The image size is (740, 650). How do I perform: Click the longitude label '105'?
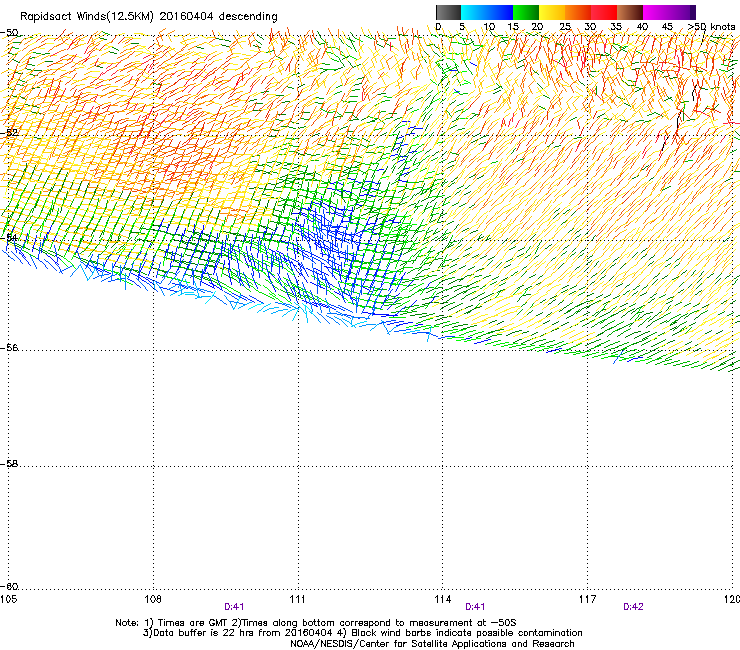(x=9, y=599)
